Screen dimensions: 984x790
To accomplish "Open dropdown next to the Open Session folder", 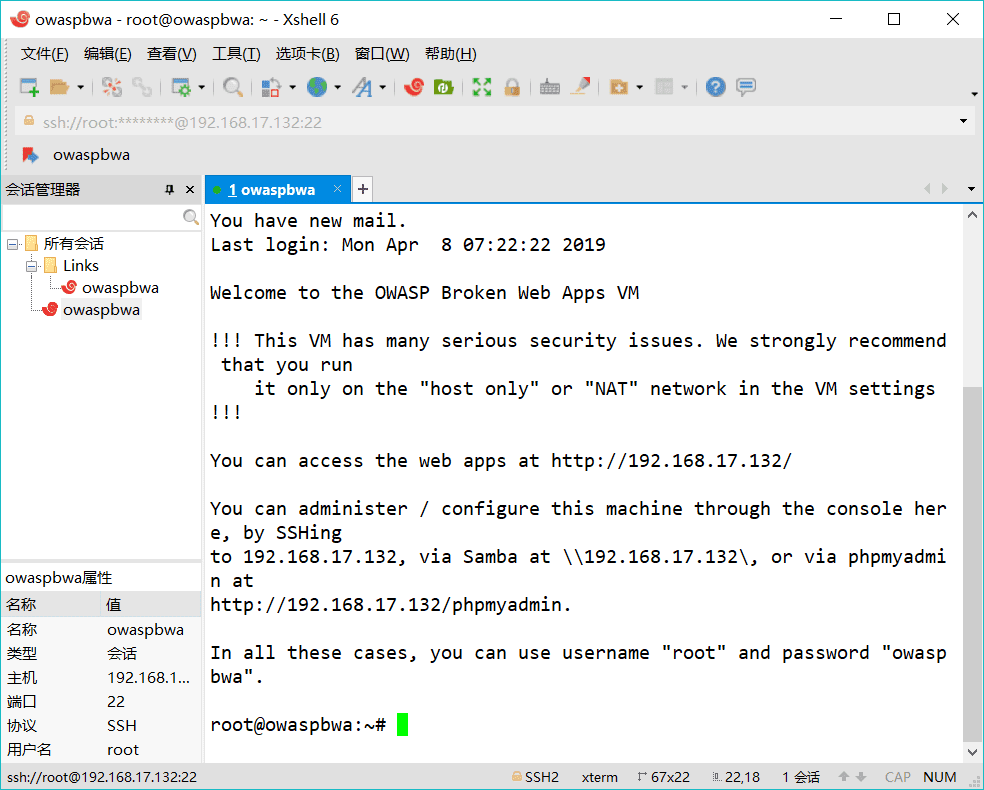I will coord(80,87).
